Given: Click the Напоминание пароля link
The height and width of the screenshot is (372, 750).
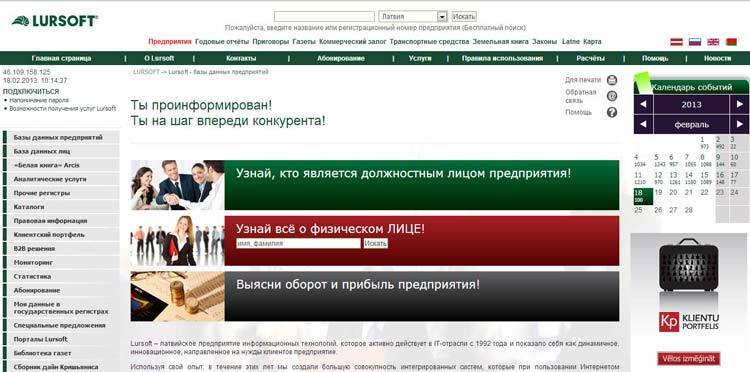Looking at the screenshot, I should pos(39,100).
